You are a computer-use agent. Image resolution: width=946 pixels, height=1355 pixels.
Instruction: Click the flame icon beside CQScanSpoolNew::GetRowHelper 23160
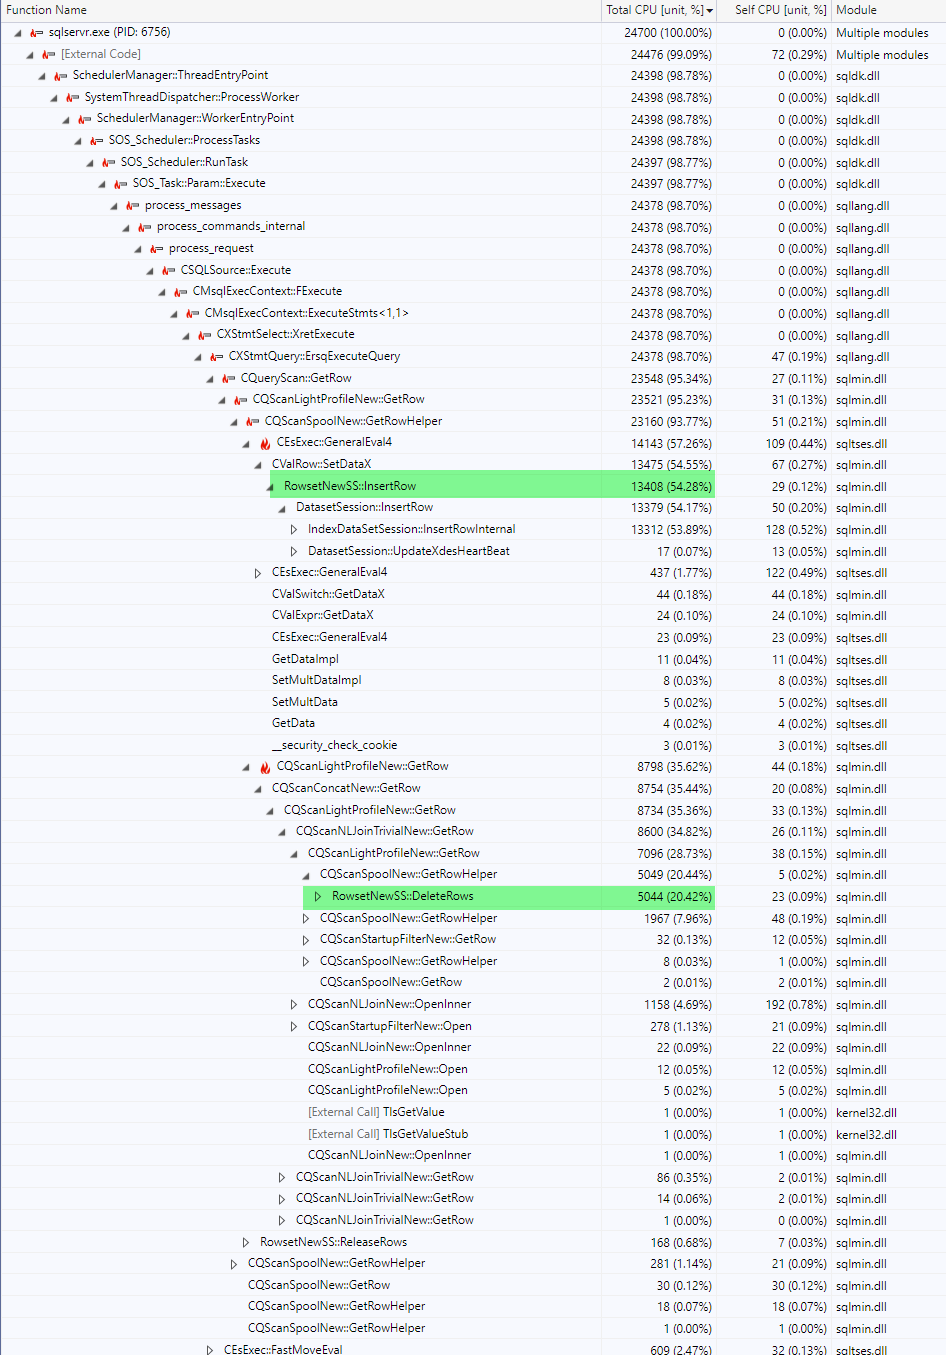pyautogui.click(x=253, y=422)
